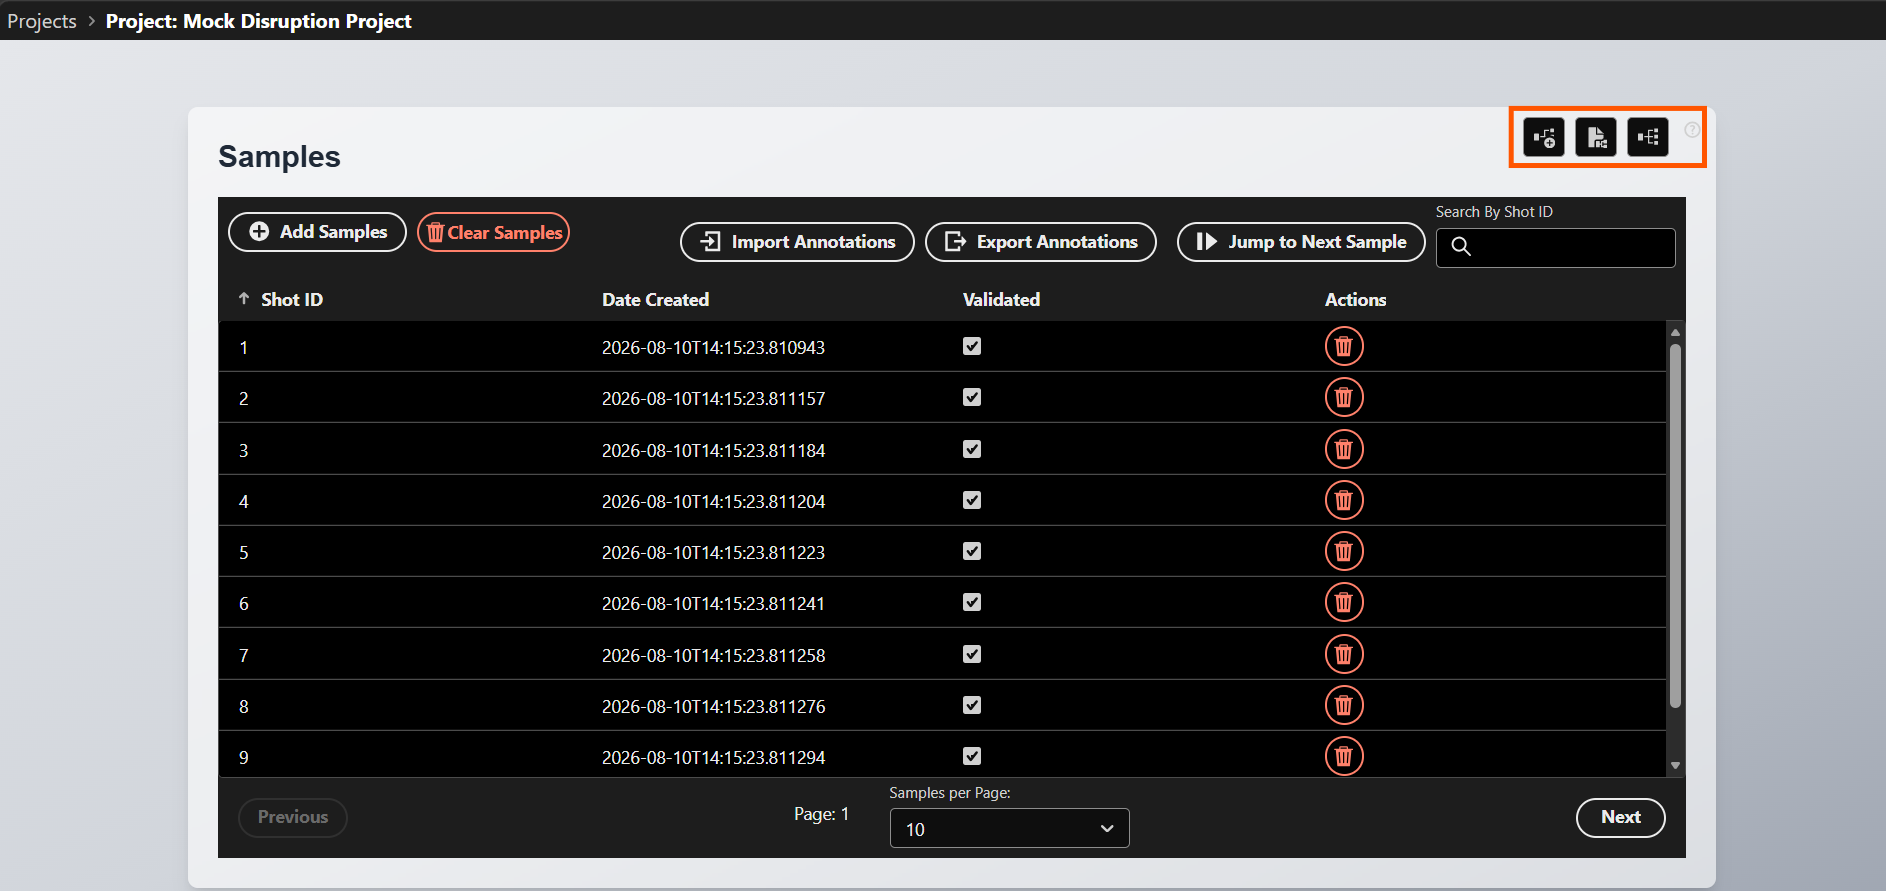1886x891 pixels.
Task: Delete sample with Shot ID 9
Action: pyautogui.click(x=1344, y=756)
